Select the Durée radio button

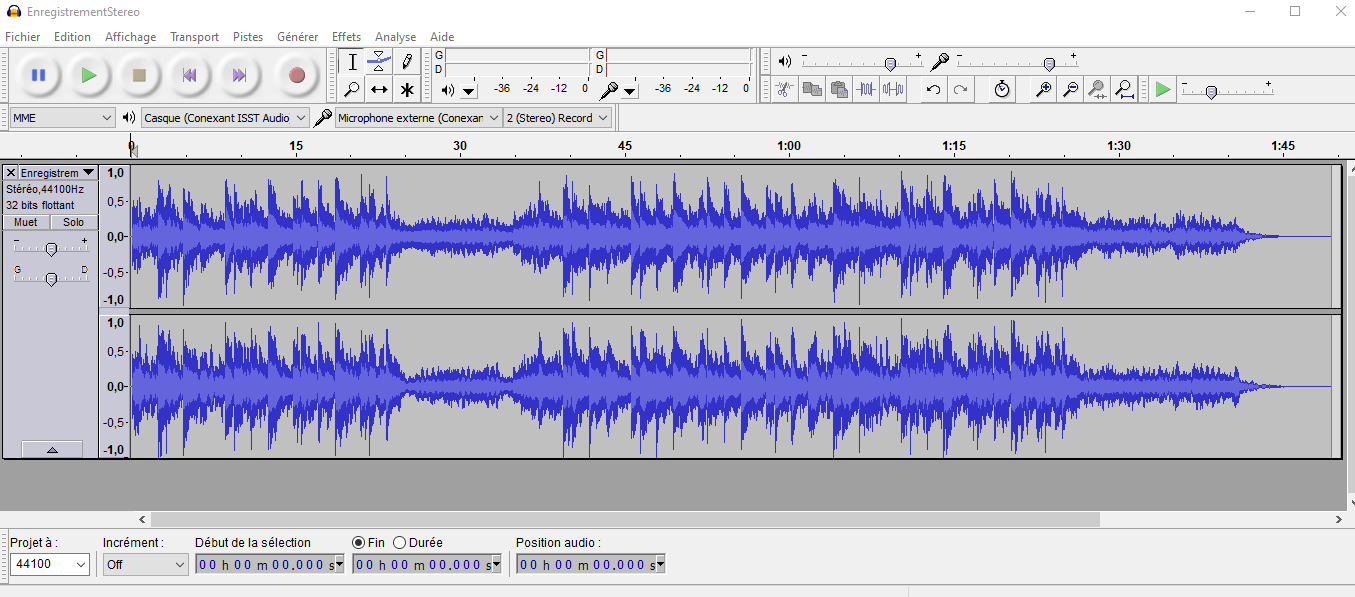pyautogui.click(x=400, y=543)
